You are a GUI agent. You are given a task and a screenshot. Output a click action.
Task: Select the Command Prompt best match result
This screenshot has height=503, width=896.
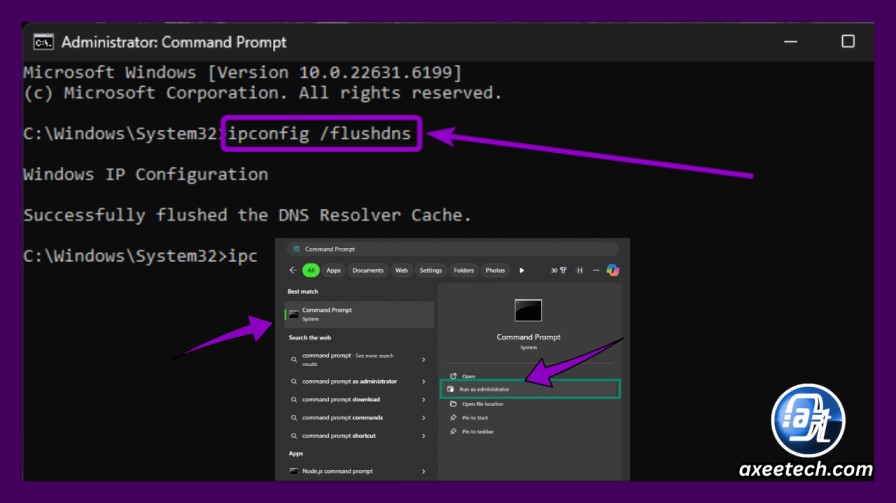pos(359,314)
